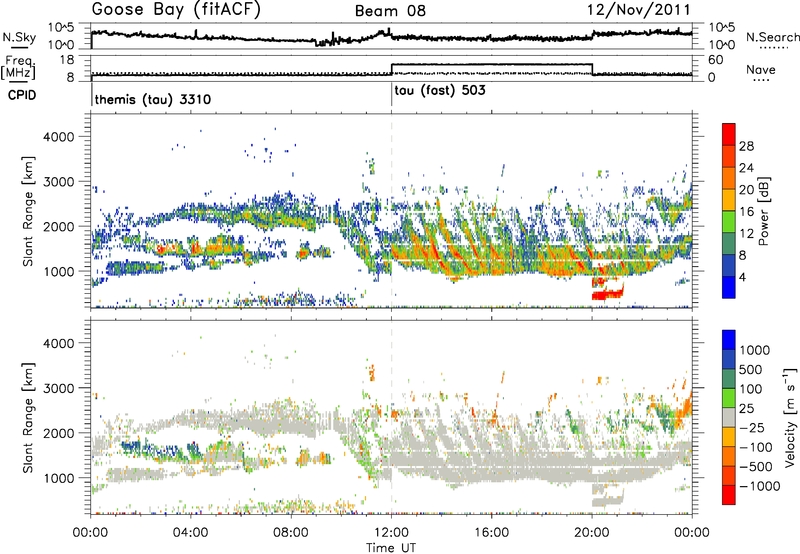Click the '16:00' time axis tick label
This screenshot has height=554, width=800.
point(491,533)
